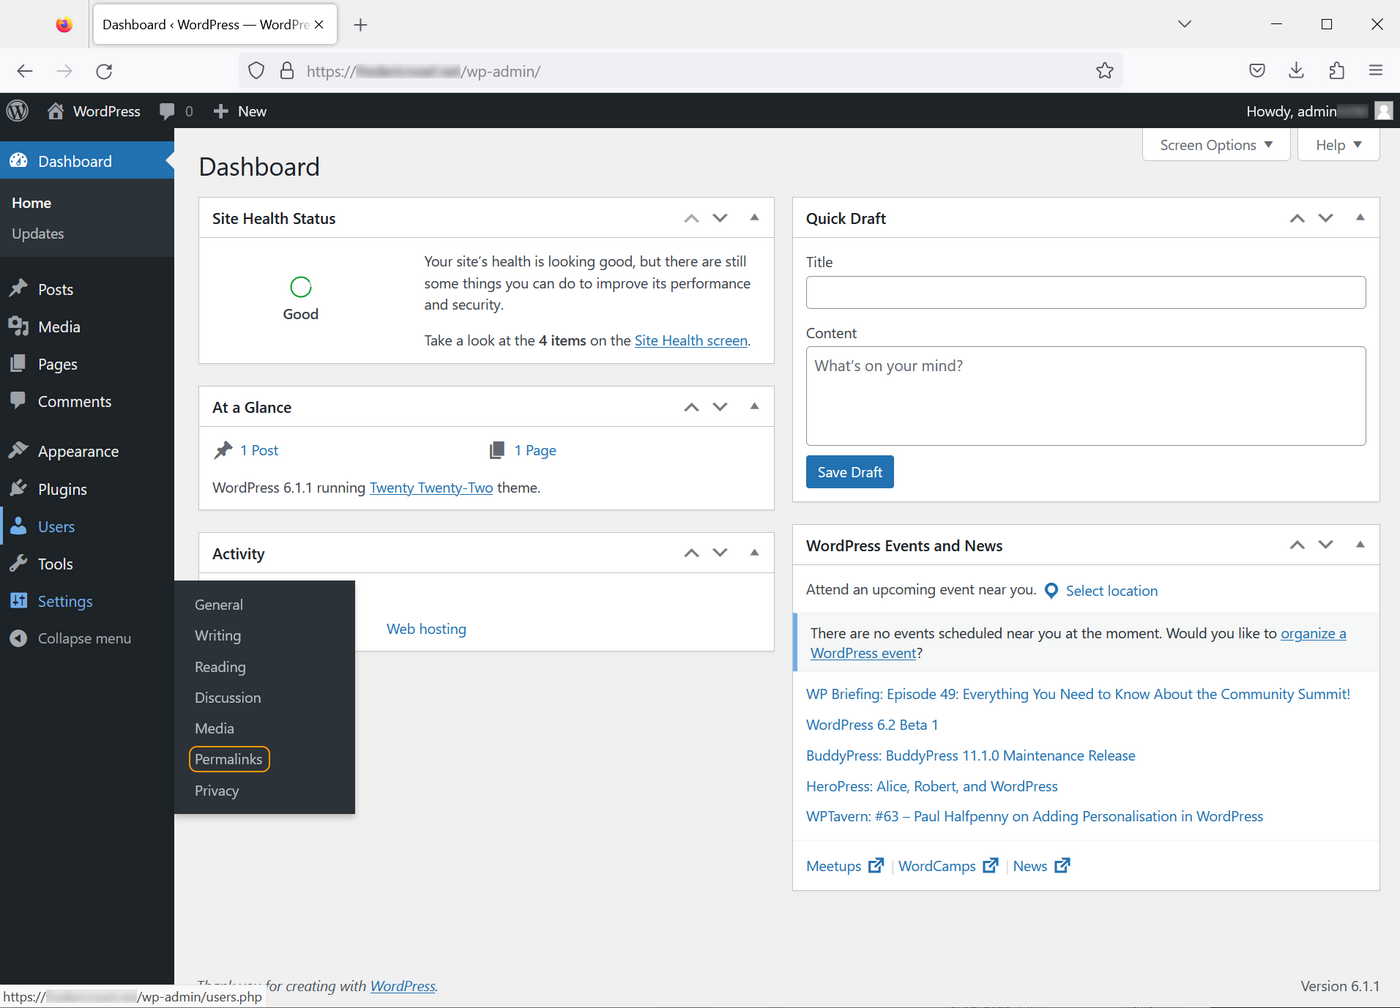This screenshot has width=1400, height=1008.
Task: Move the At a Glance box down with its chevron
Action: (x=720, y=406)
